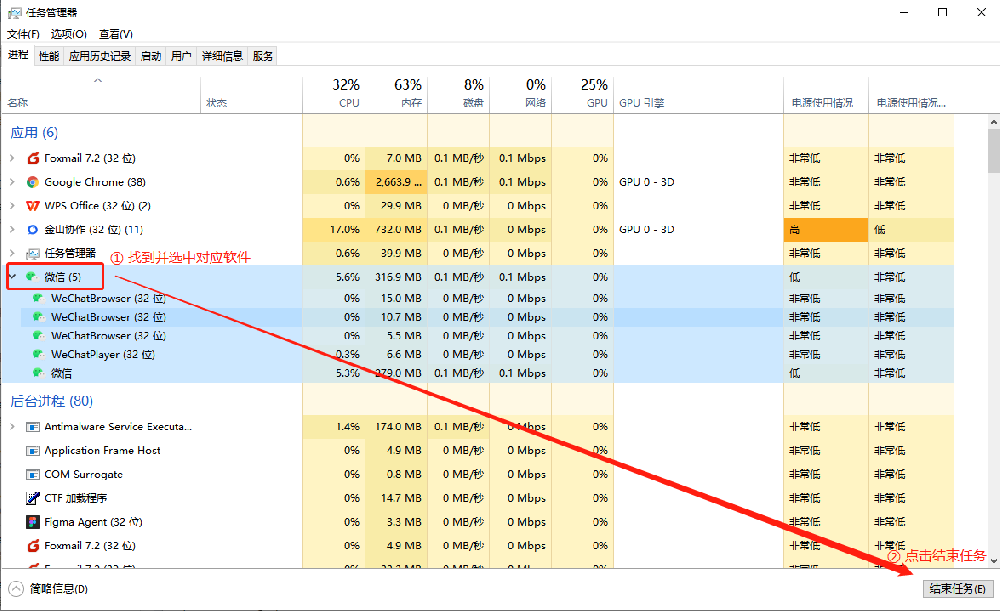This screenshot has height=611, width=1000.
Task: Sort by the 状态 column header
Action: pyautogui.click(x=251, y=94)
